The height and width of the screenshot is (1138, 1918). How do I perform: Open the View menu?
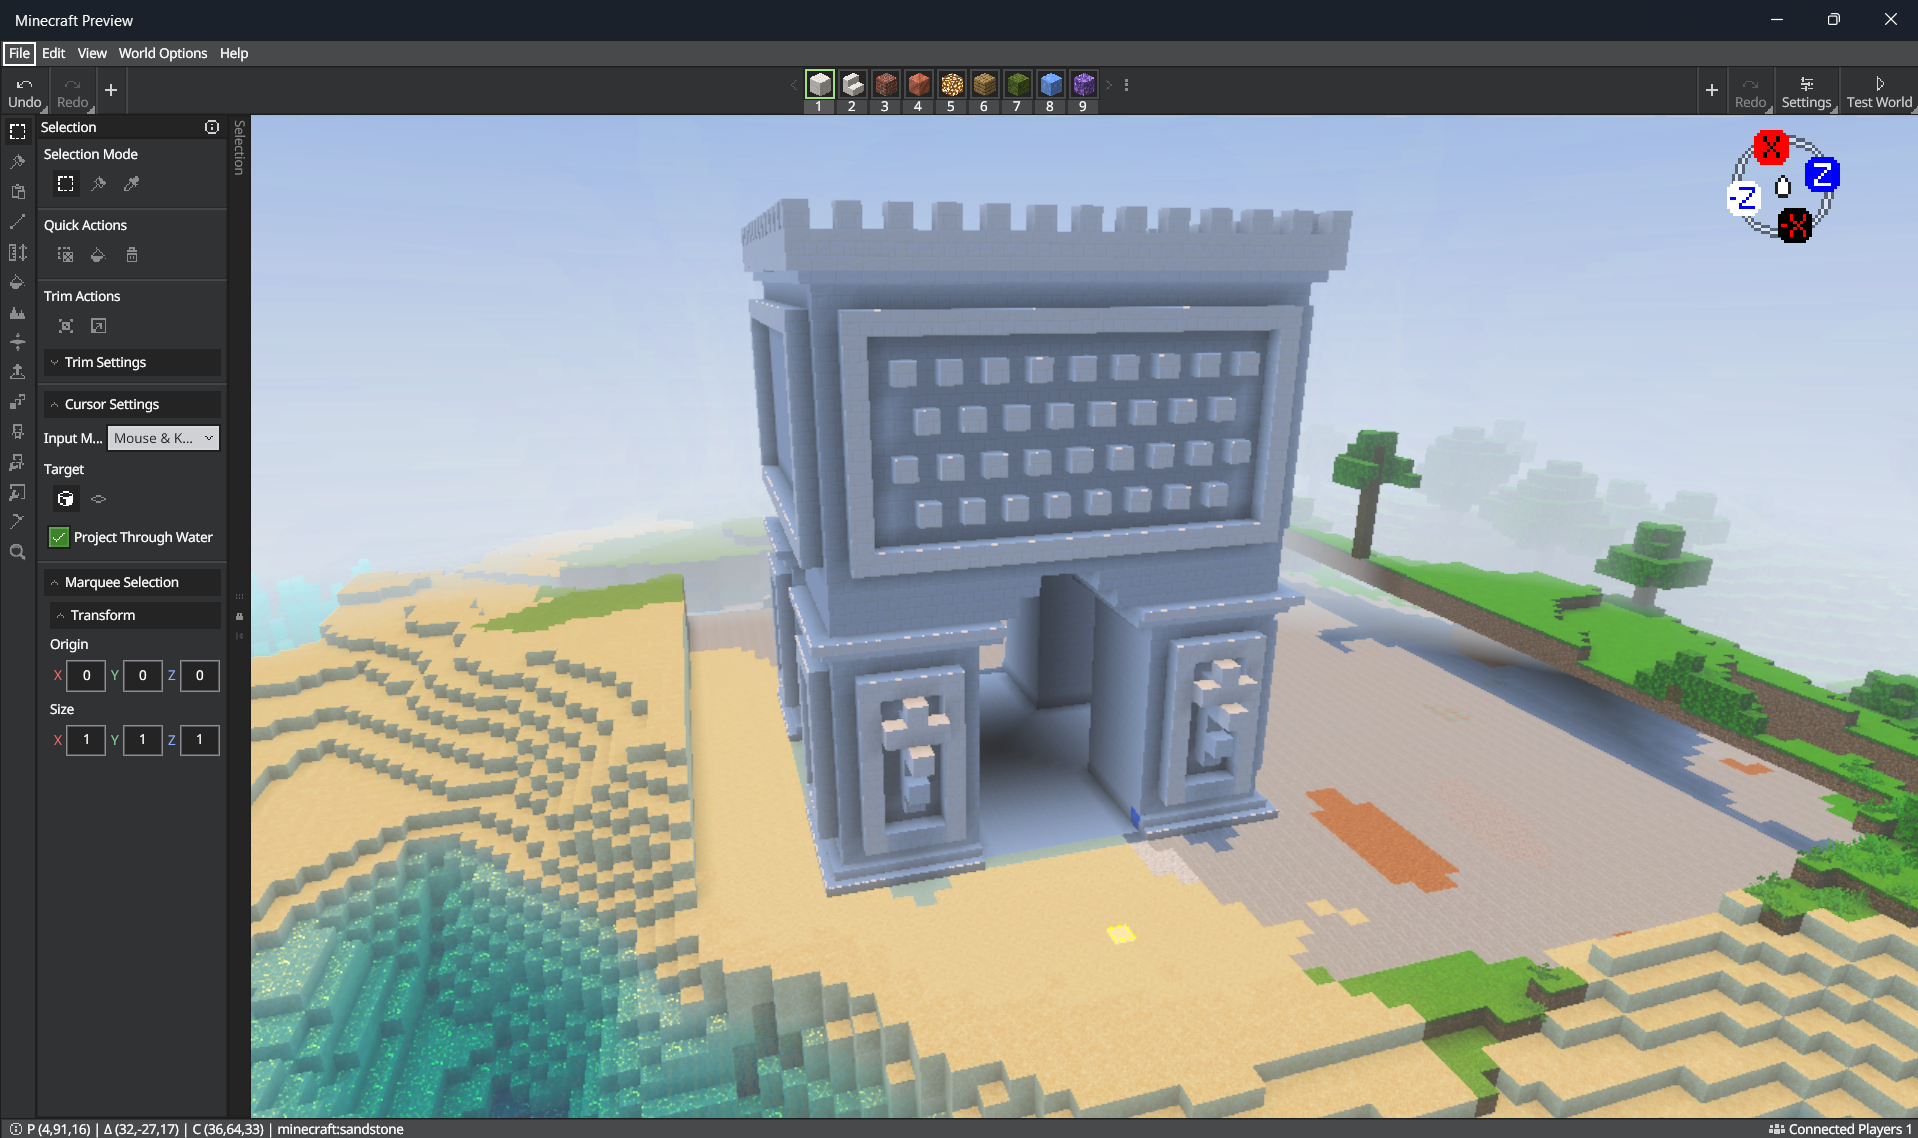click(92, 53)
